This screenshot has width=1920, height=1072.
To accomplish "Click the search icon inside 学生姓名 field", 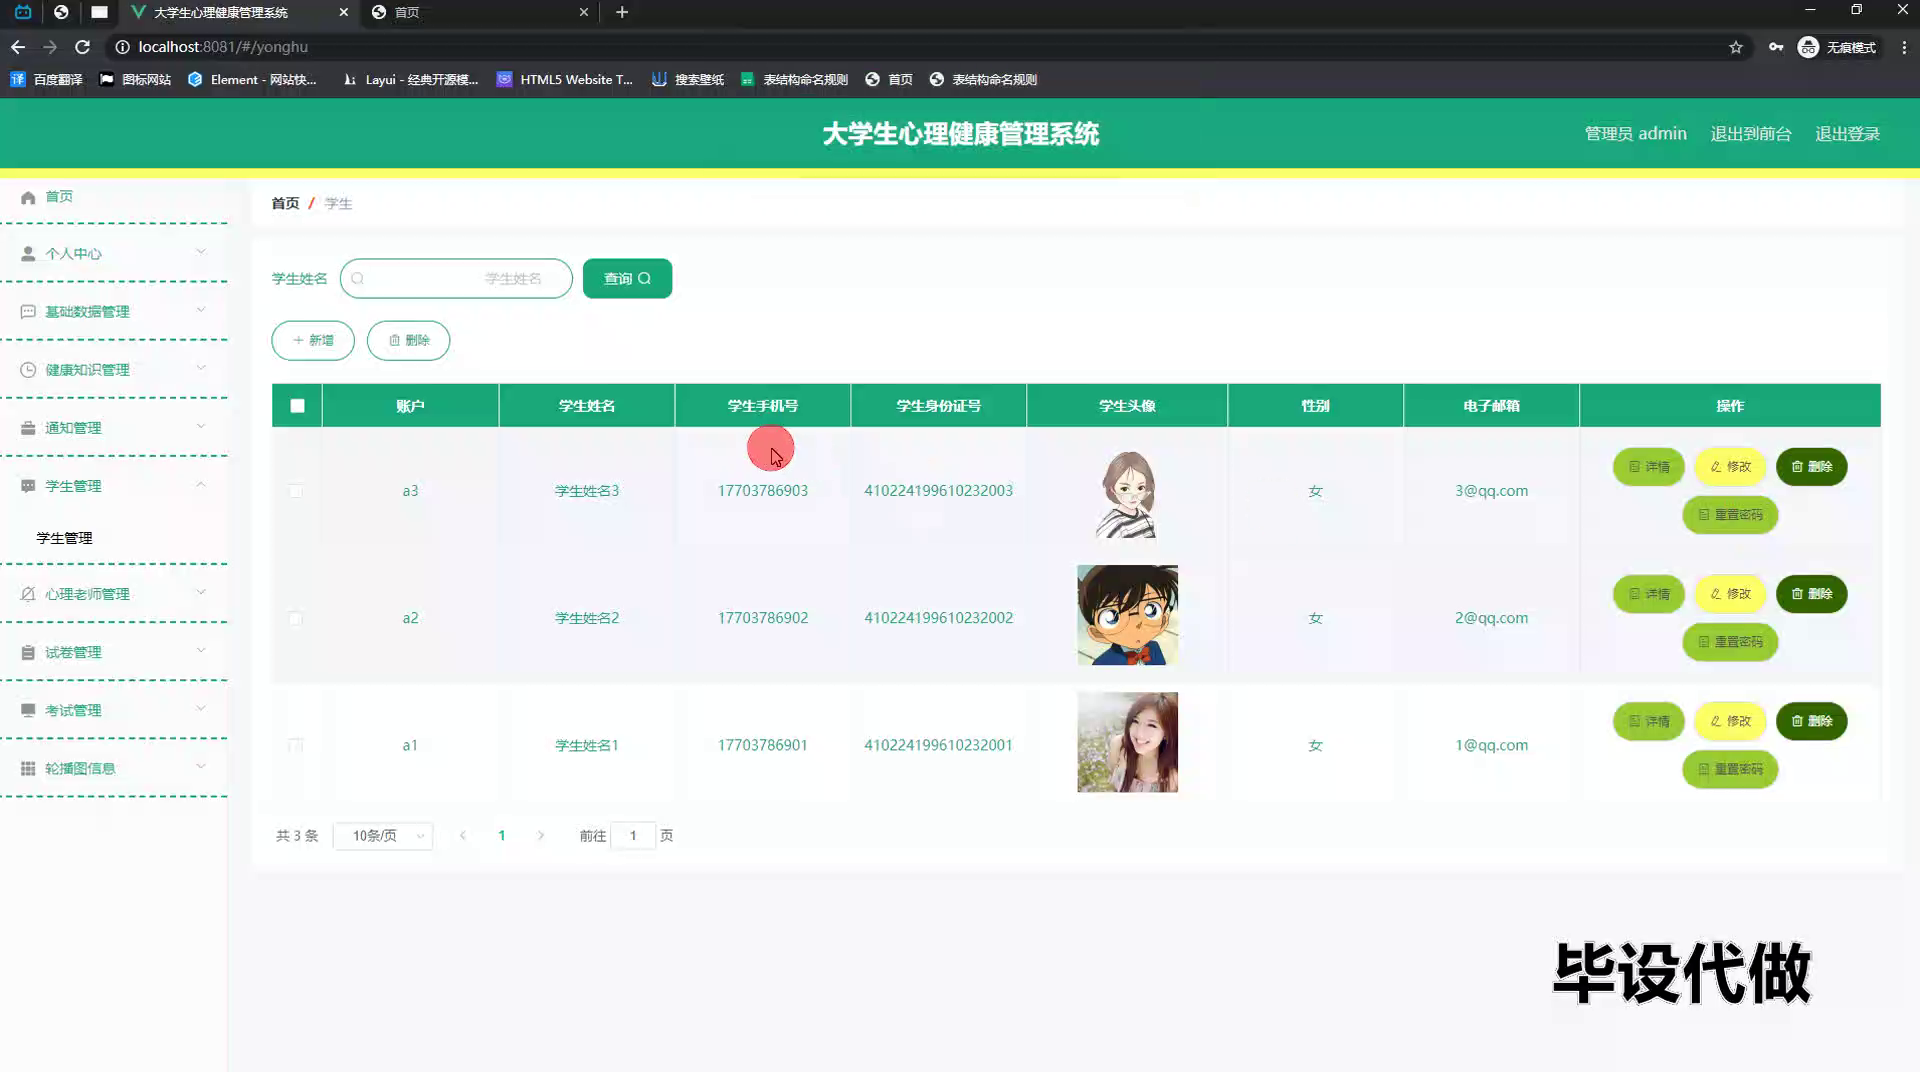I will [357, 279].
